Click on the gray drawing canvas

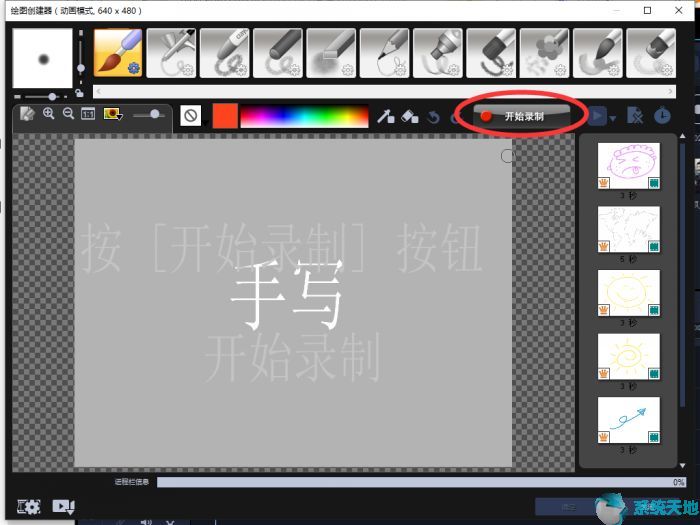point(293,303)
